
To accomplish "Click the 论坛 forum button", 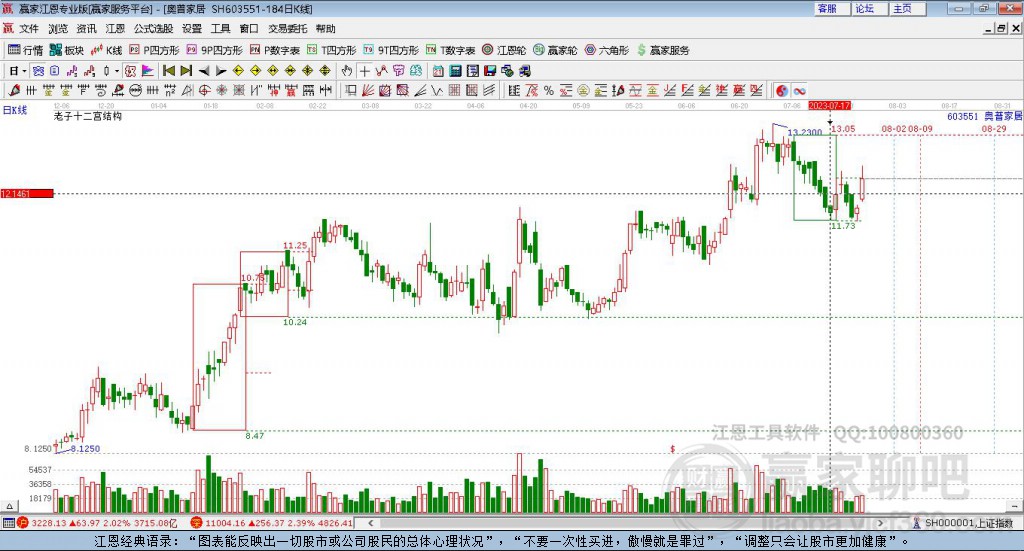I will [869, 9].
